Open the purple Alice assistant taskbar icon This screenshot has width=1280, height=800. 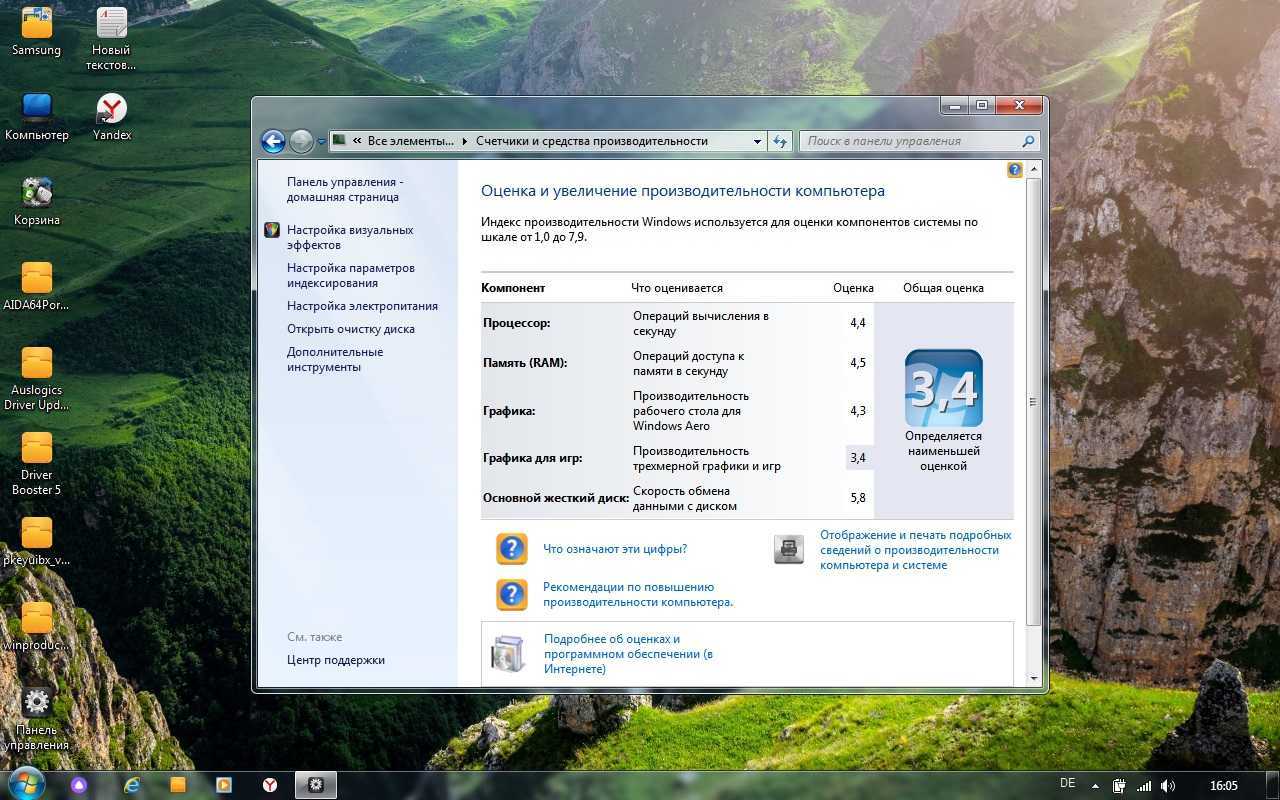point(79,785)
